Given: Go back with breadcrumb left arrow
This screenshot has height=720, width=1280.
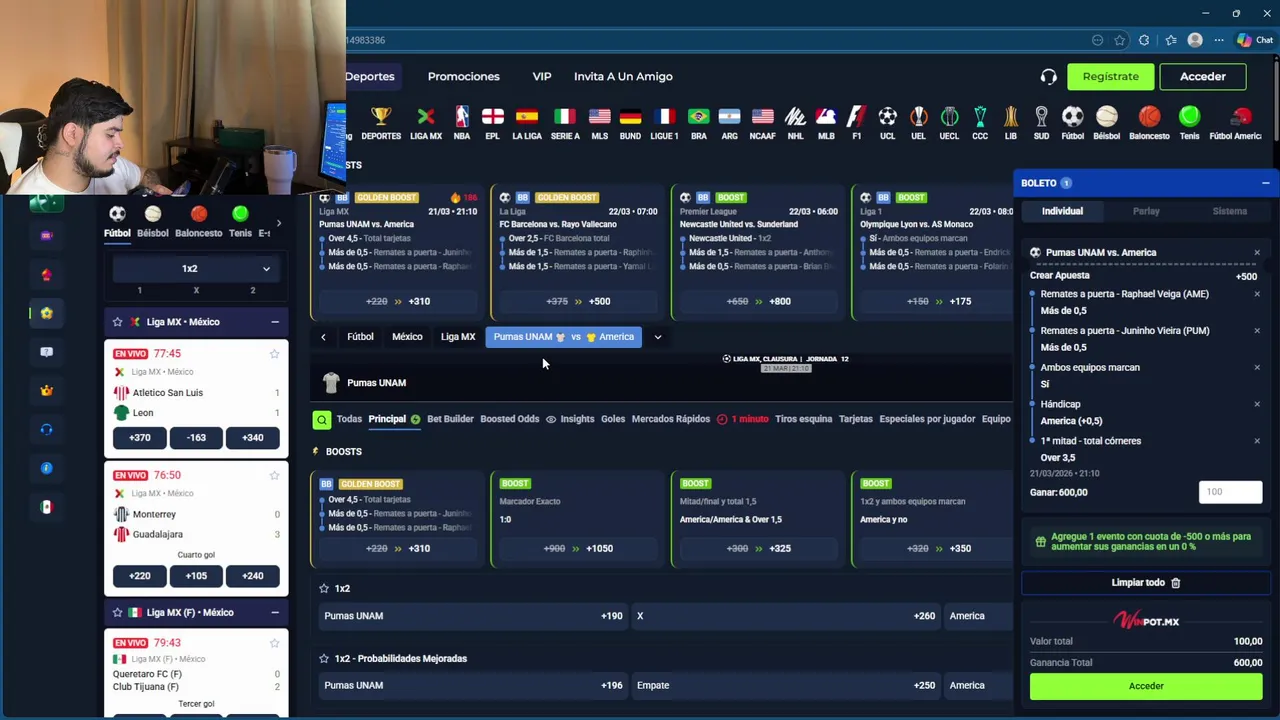Looking at the screenshot, I should coord(323,337).
